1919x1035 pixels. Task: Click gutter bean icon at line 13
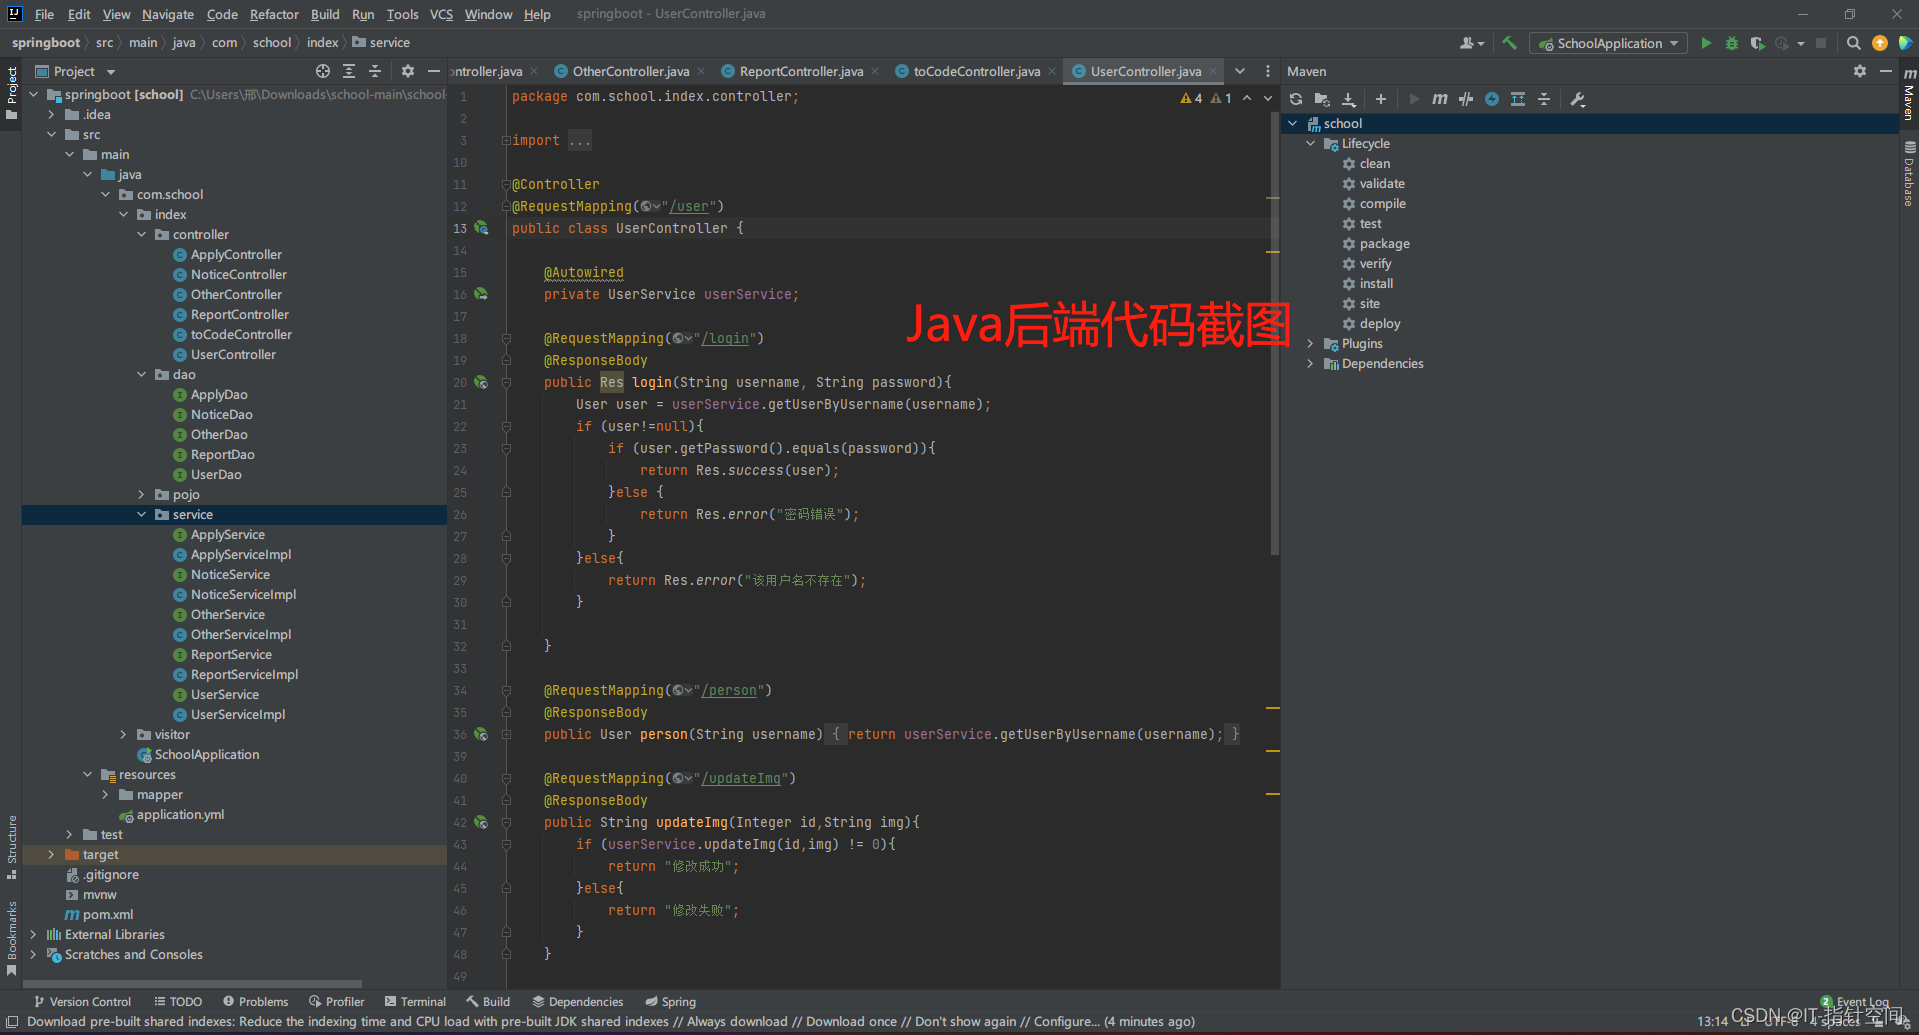pos(481,228)
